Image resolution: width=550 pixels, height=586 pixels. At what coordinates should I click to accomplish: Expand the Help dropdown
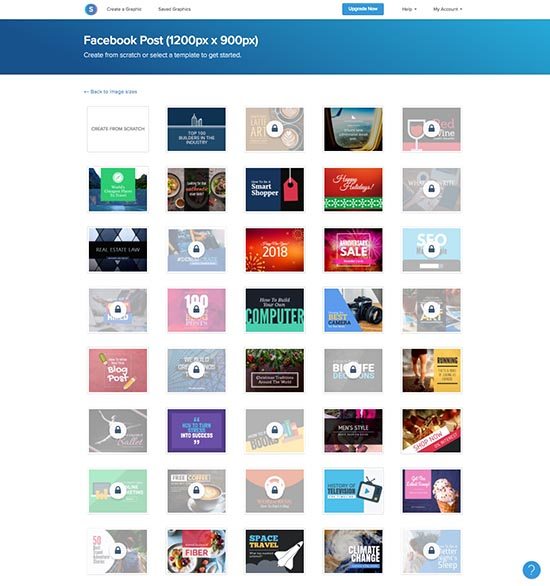409,9
